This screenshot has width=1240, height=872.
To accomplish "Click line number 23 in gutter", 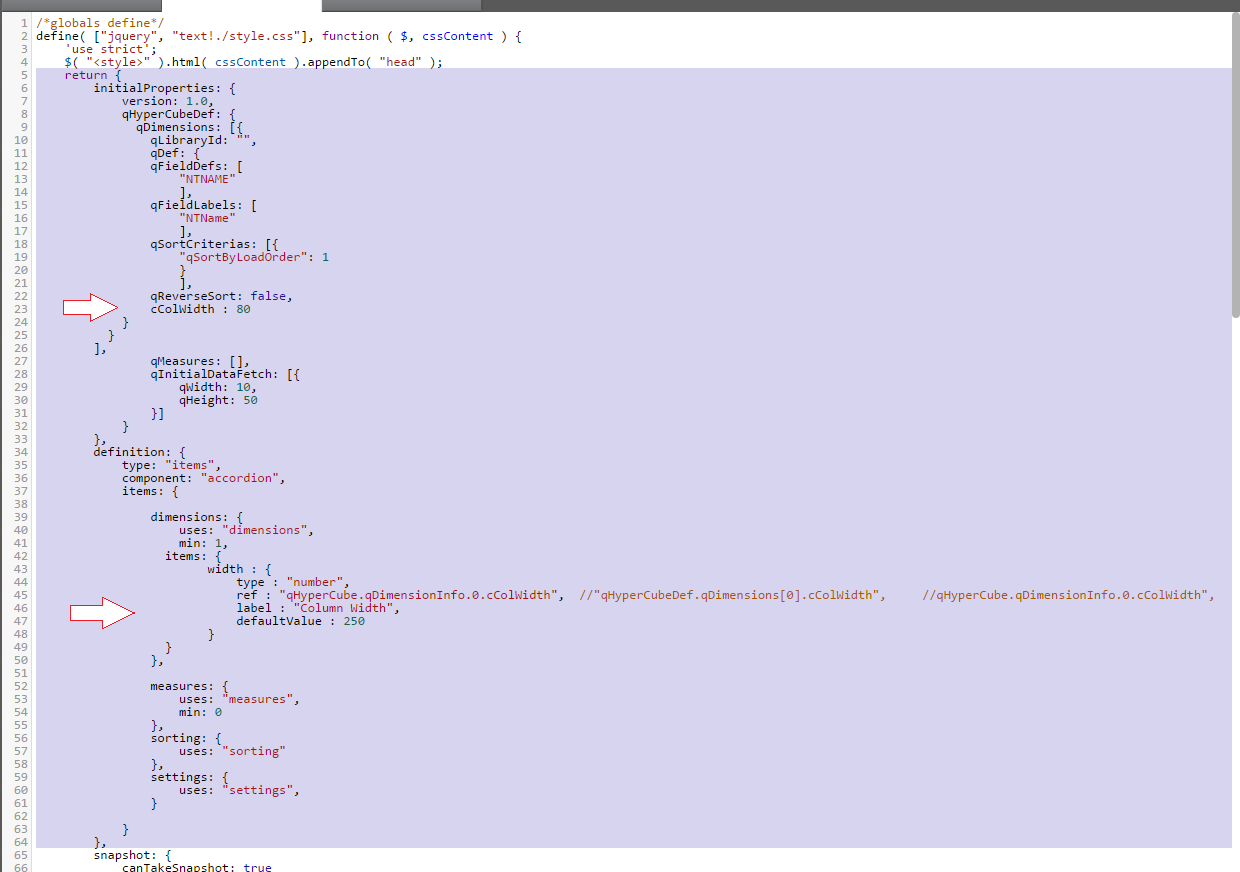I will [x=22, y=309].
